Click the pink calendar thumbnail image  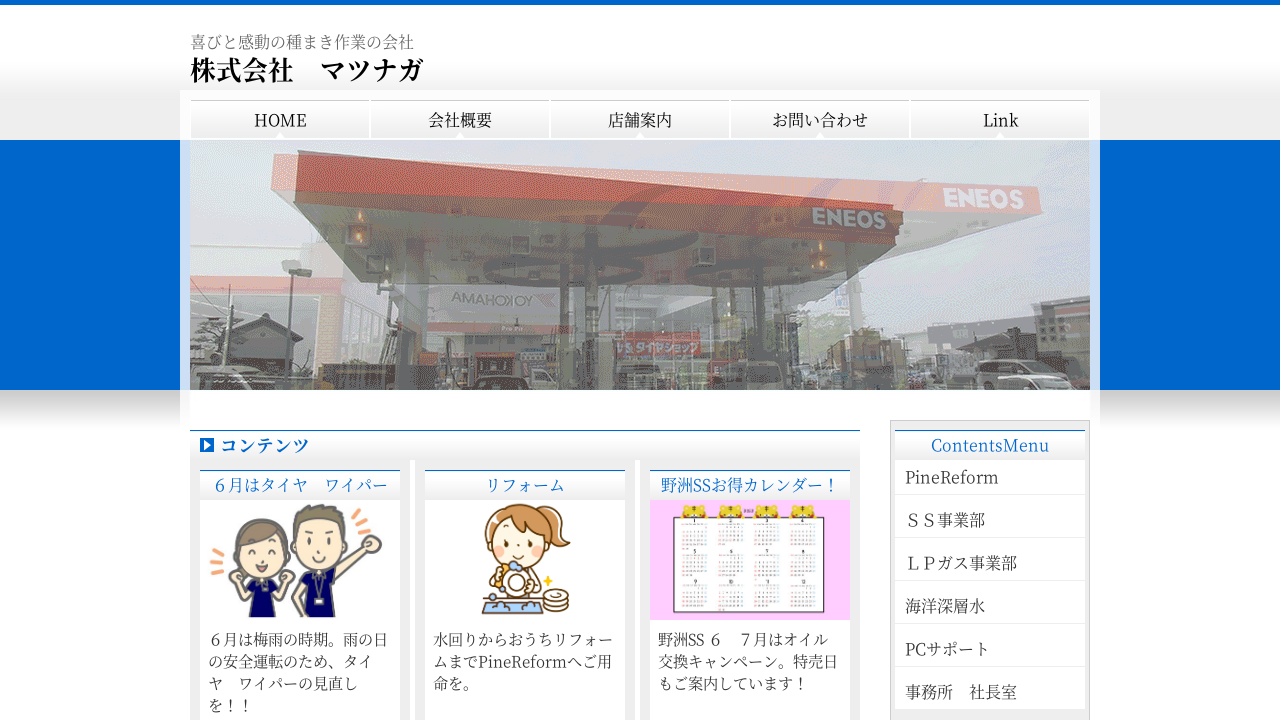750,560
